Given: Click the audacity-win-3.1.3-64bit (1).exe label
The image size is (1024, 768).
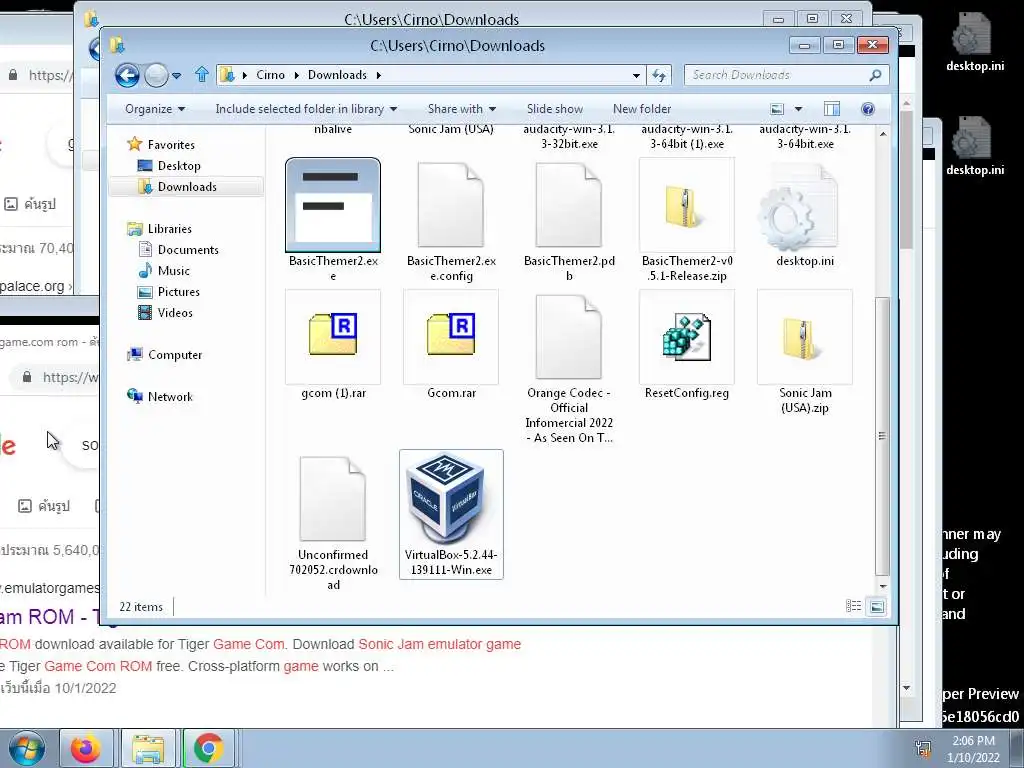Looking at the screenshot, I should [x=687, y=136].
